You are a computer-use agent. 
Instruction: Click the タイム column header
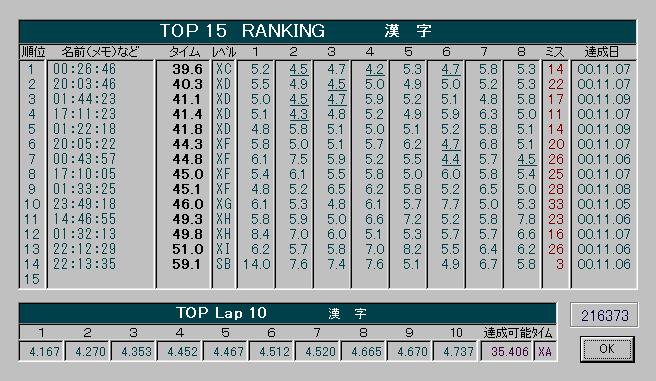[x=184, y=52]
